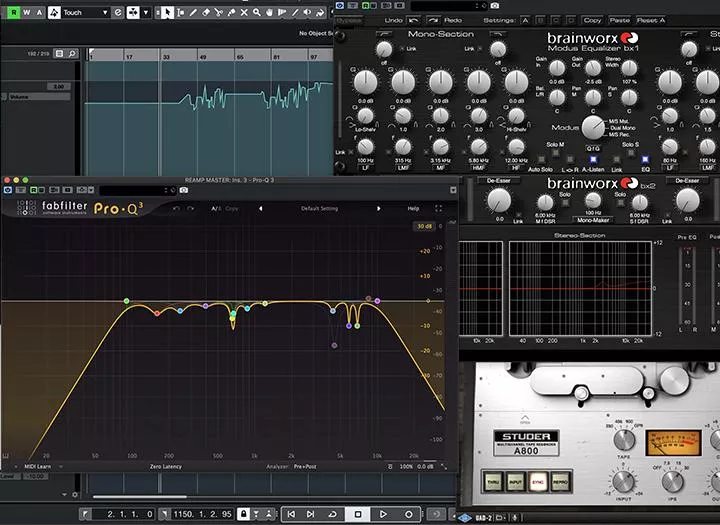Select the Line tool in the toolbar
The width and height of the screenshot is (720, 525).
pyautogui.click(x=295, y=12)
